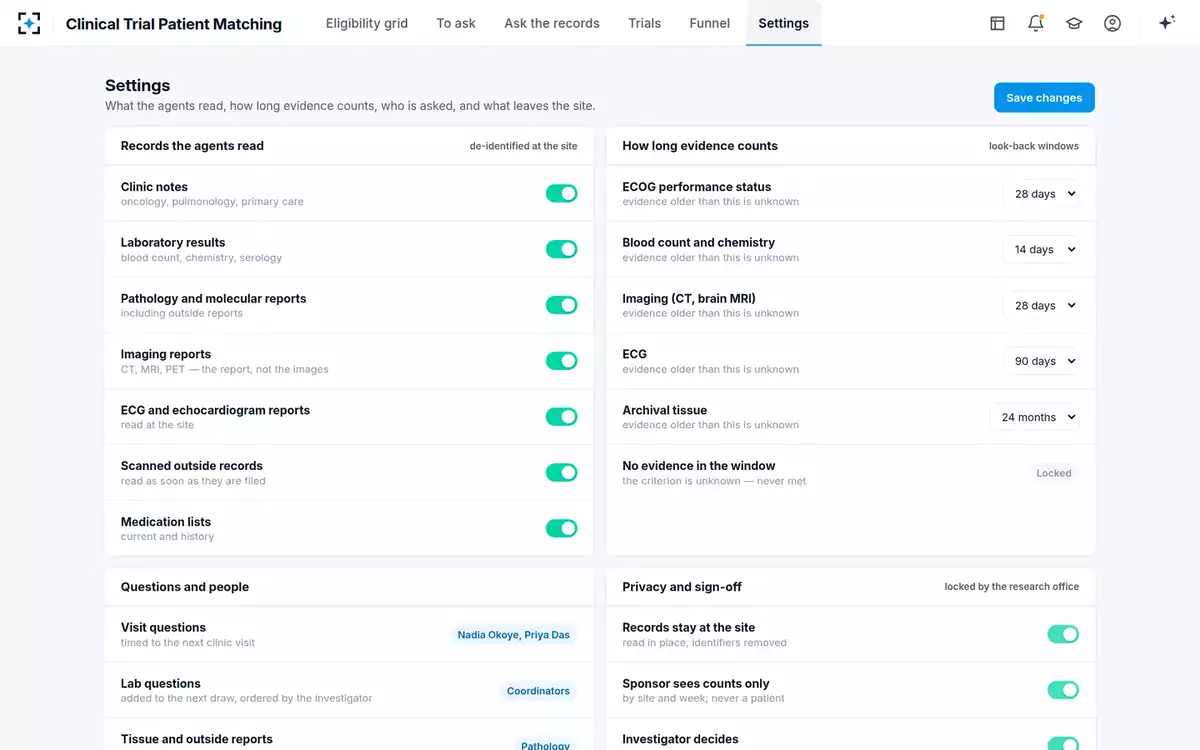Click 'including outside reports' description
The image size is (1200, 750).
point(182,314)
